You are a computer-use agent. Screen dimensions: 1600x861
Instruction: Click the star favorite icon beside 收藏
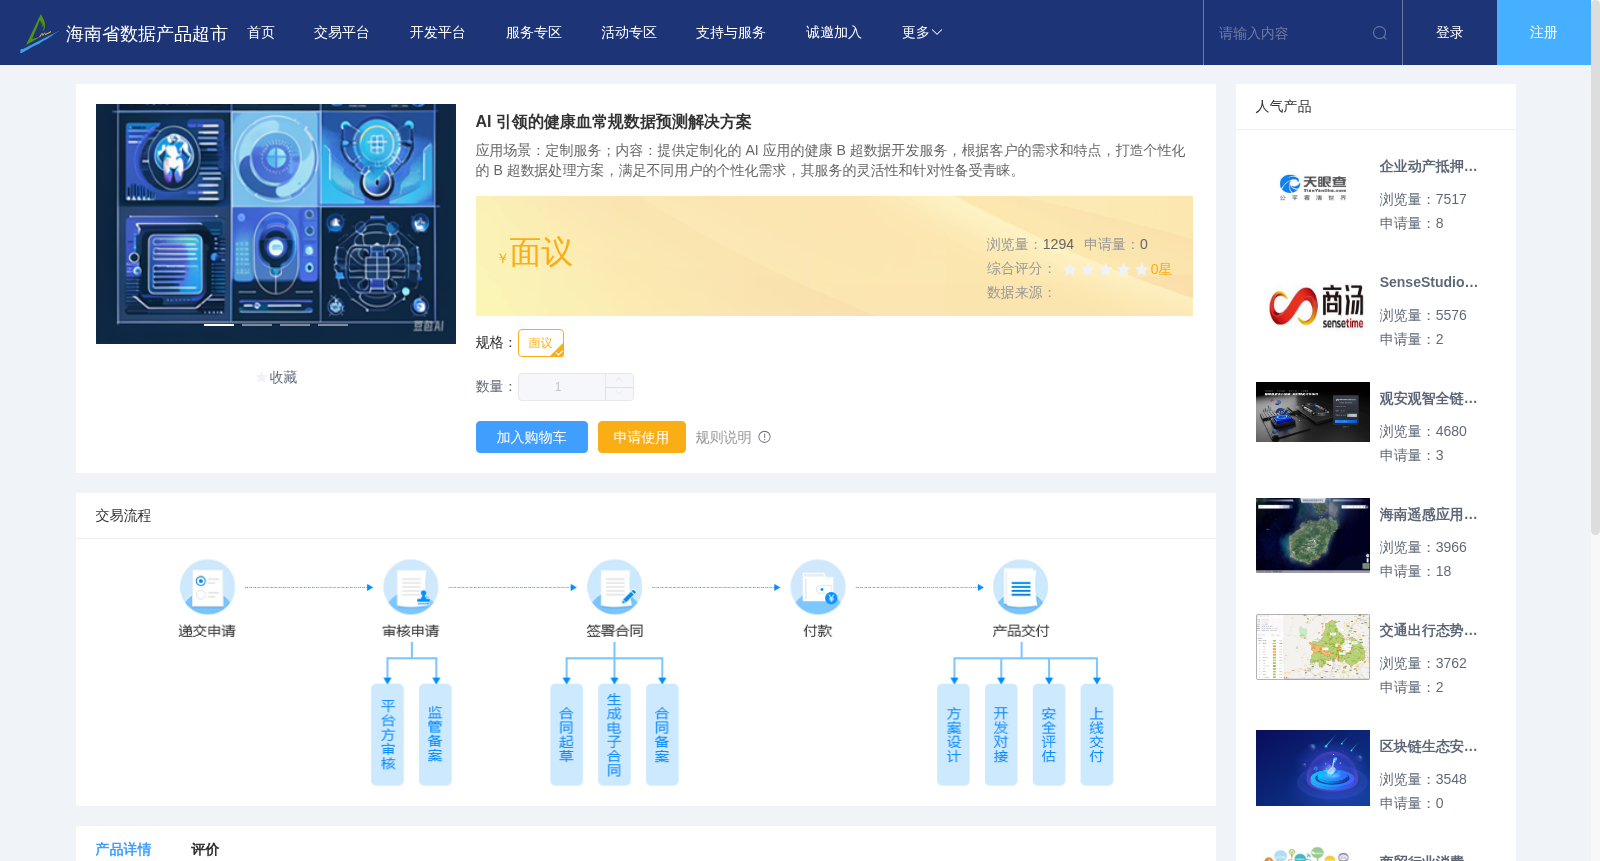tap(262, 378)
